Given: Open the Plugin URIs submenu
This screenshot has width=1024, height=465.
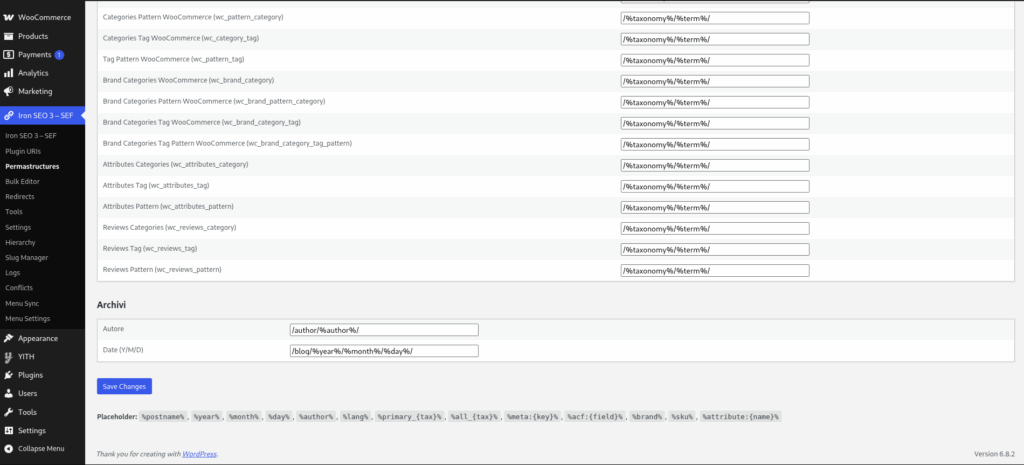Looking at the screenshot, I should [23, 151].
